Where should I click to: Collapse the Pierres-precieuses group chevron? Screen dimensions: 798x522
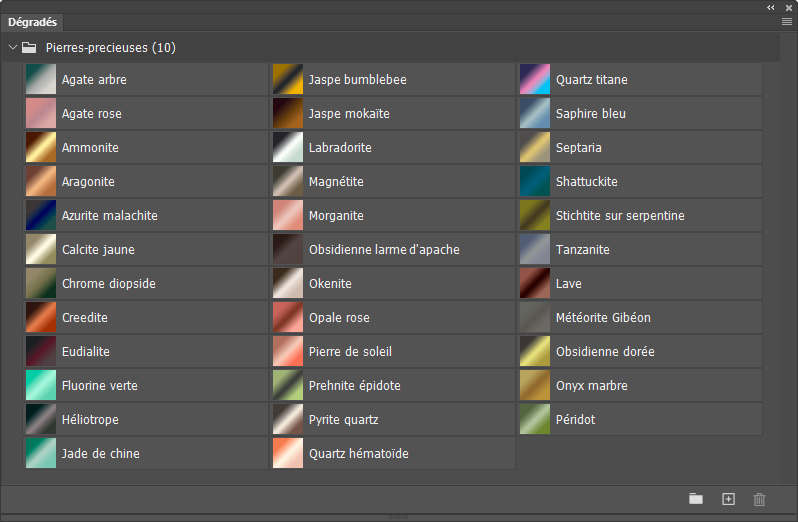pyautogui.click(x=12, y=47)
